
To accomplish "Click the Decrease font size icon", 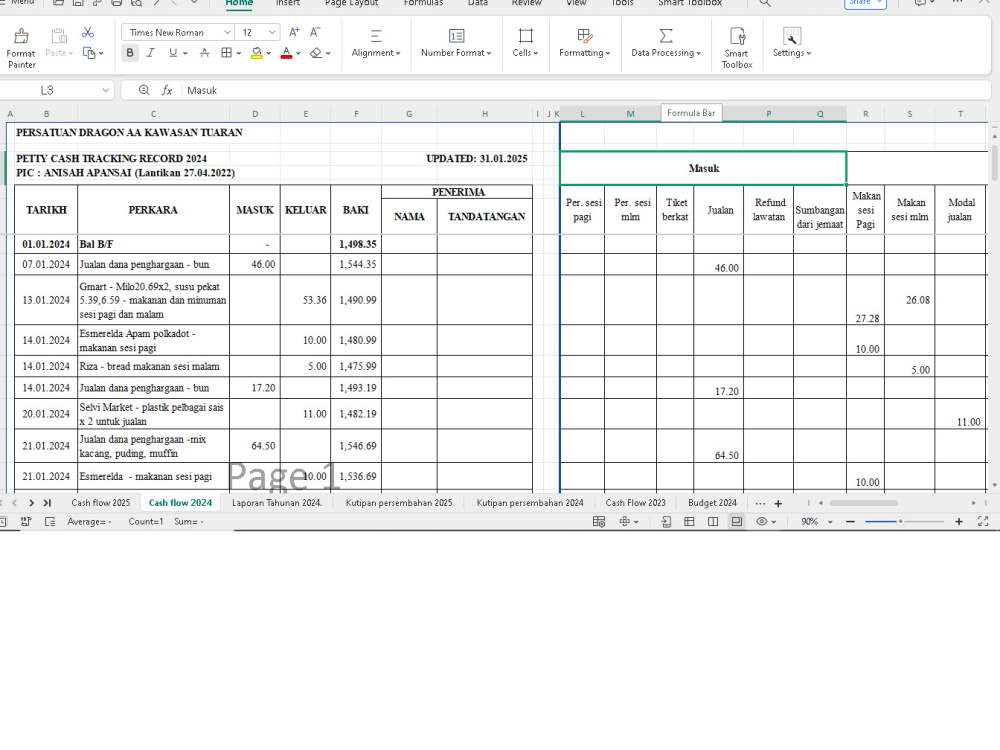I will pos(315,32).
